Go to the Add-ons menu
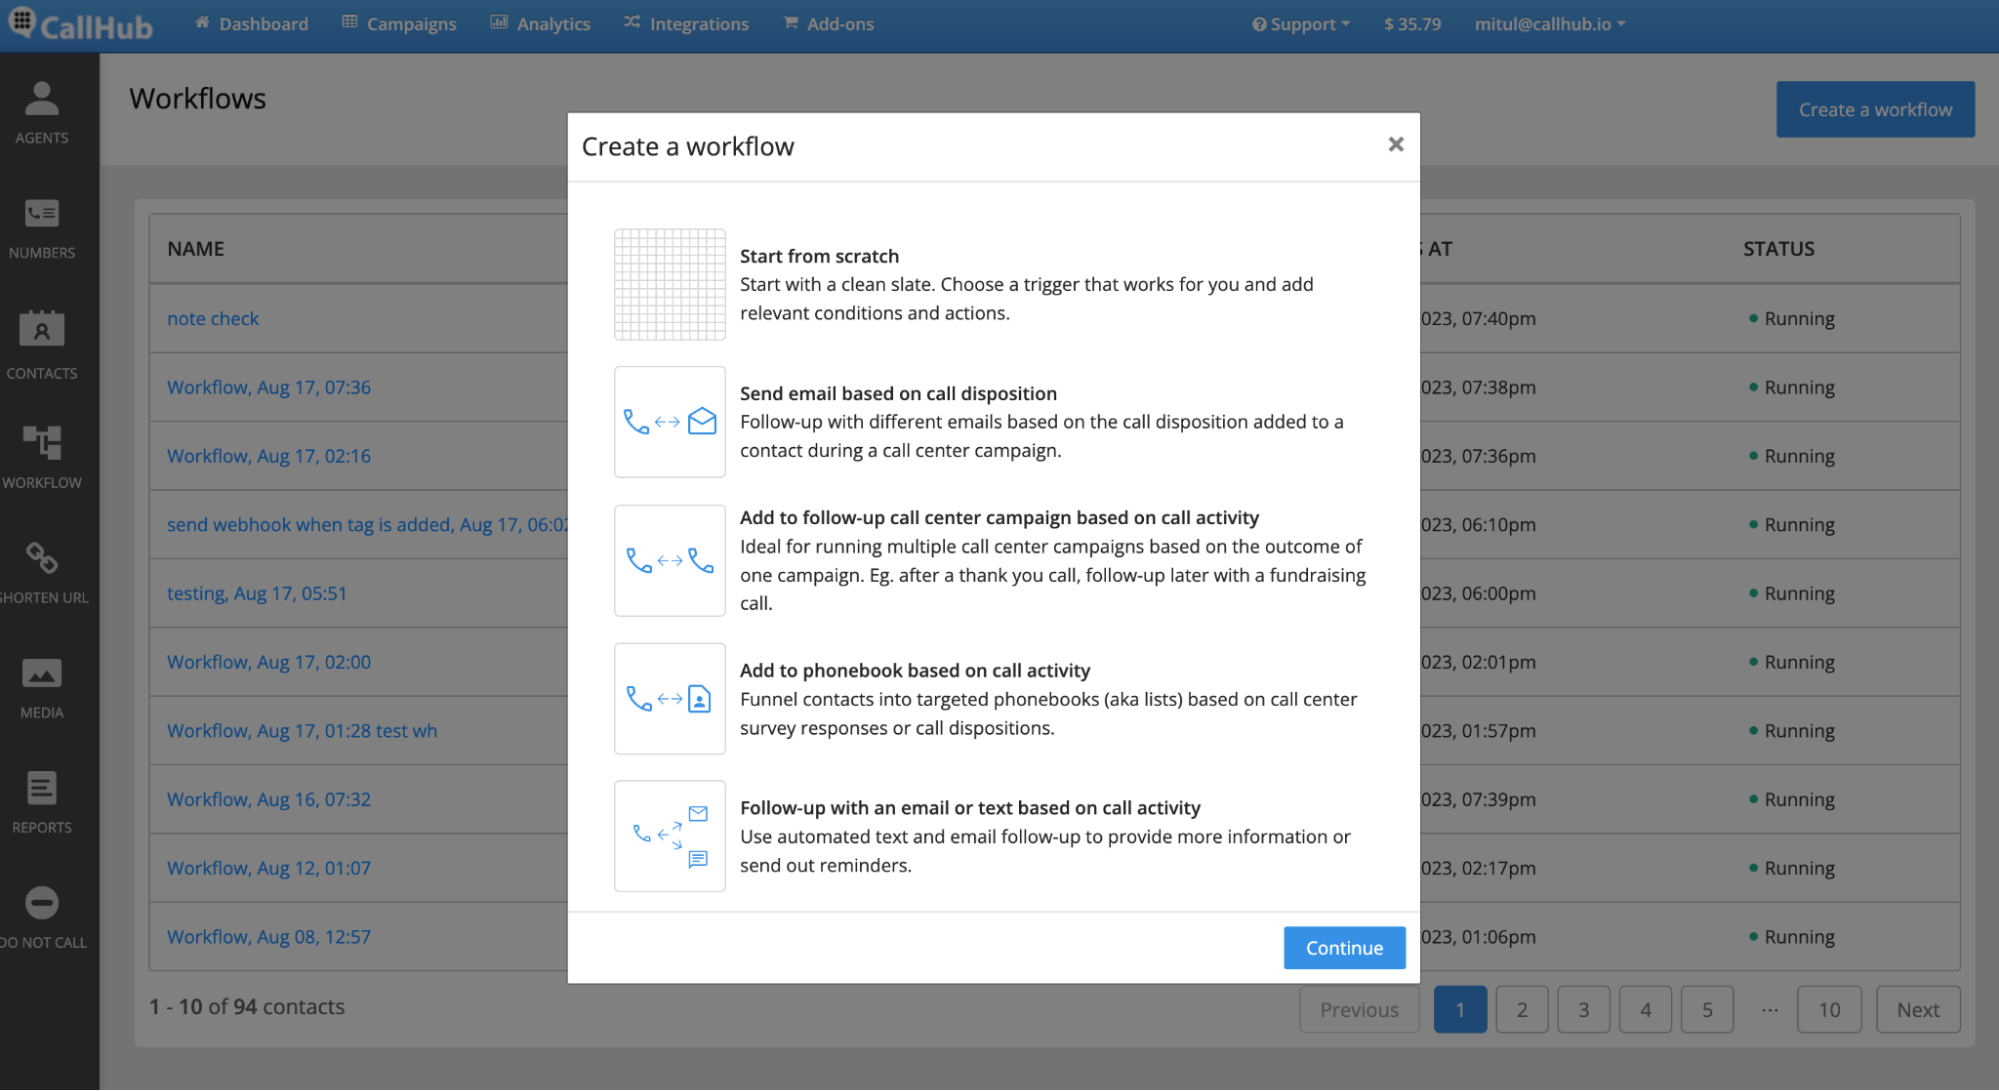This screenshot has width=1999, height=1091. tap(828, 24)
